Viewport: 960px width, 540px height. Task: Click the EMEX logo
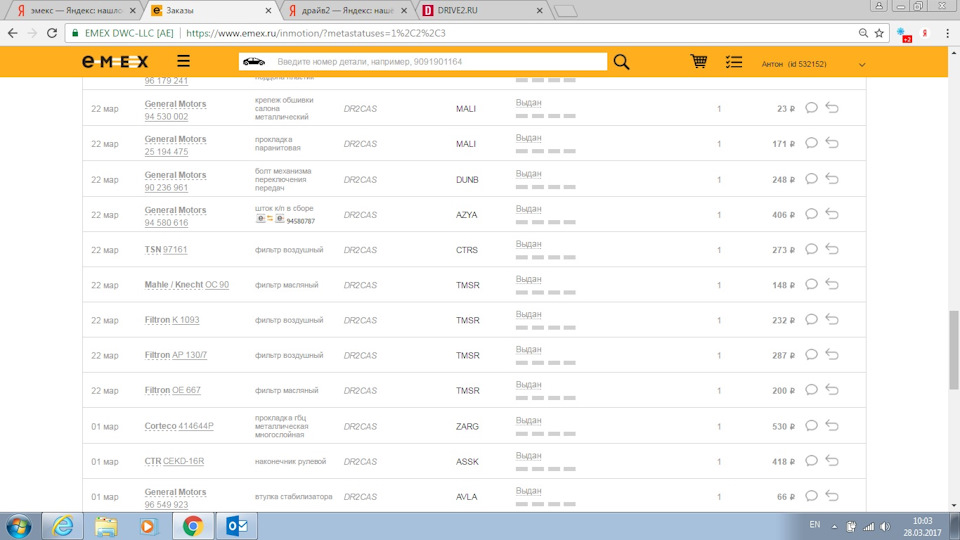pyautogui.click(x=115, y=62)
